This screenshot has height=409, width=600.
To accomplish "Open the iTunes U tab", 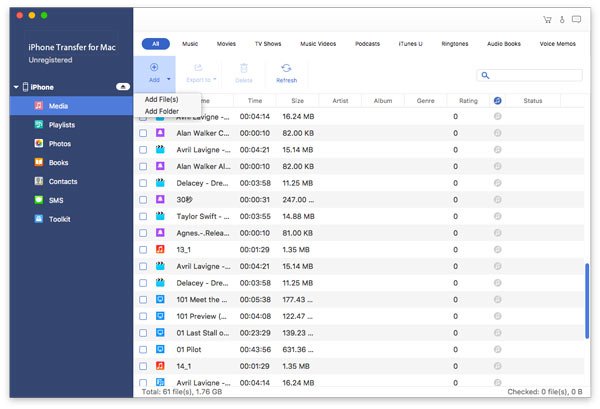I will coord(411,44).
